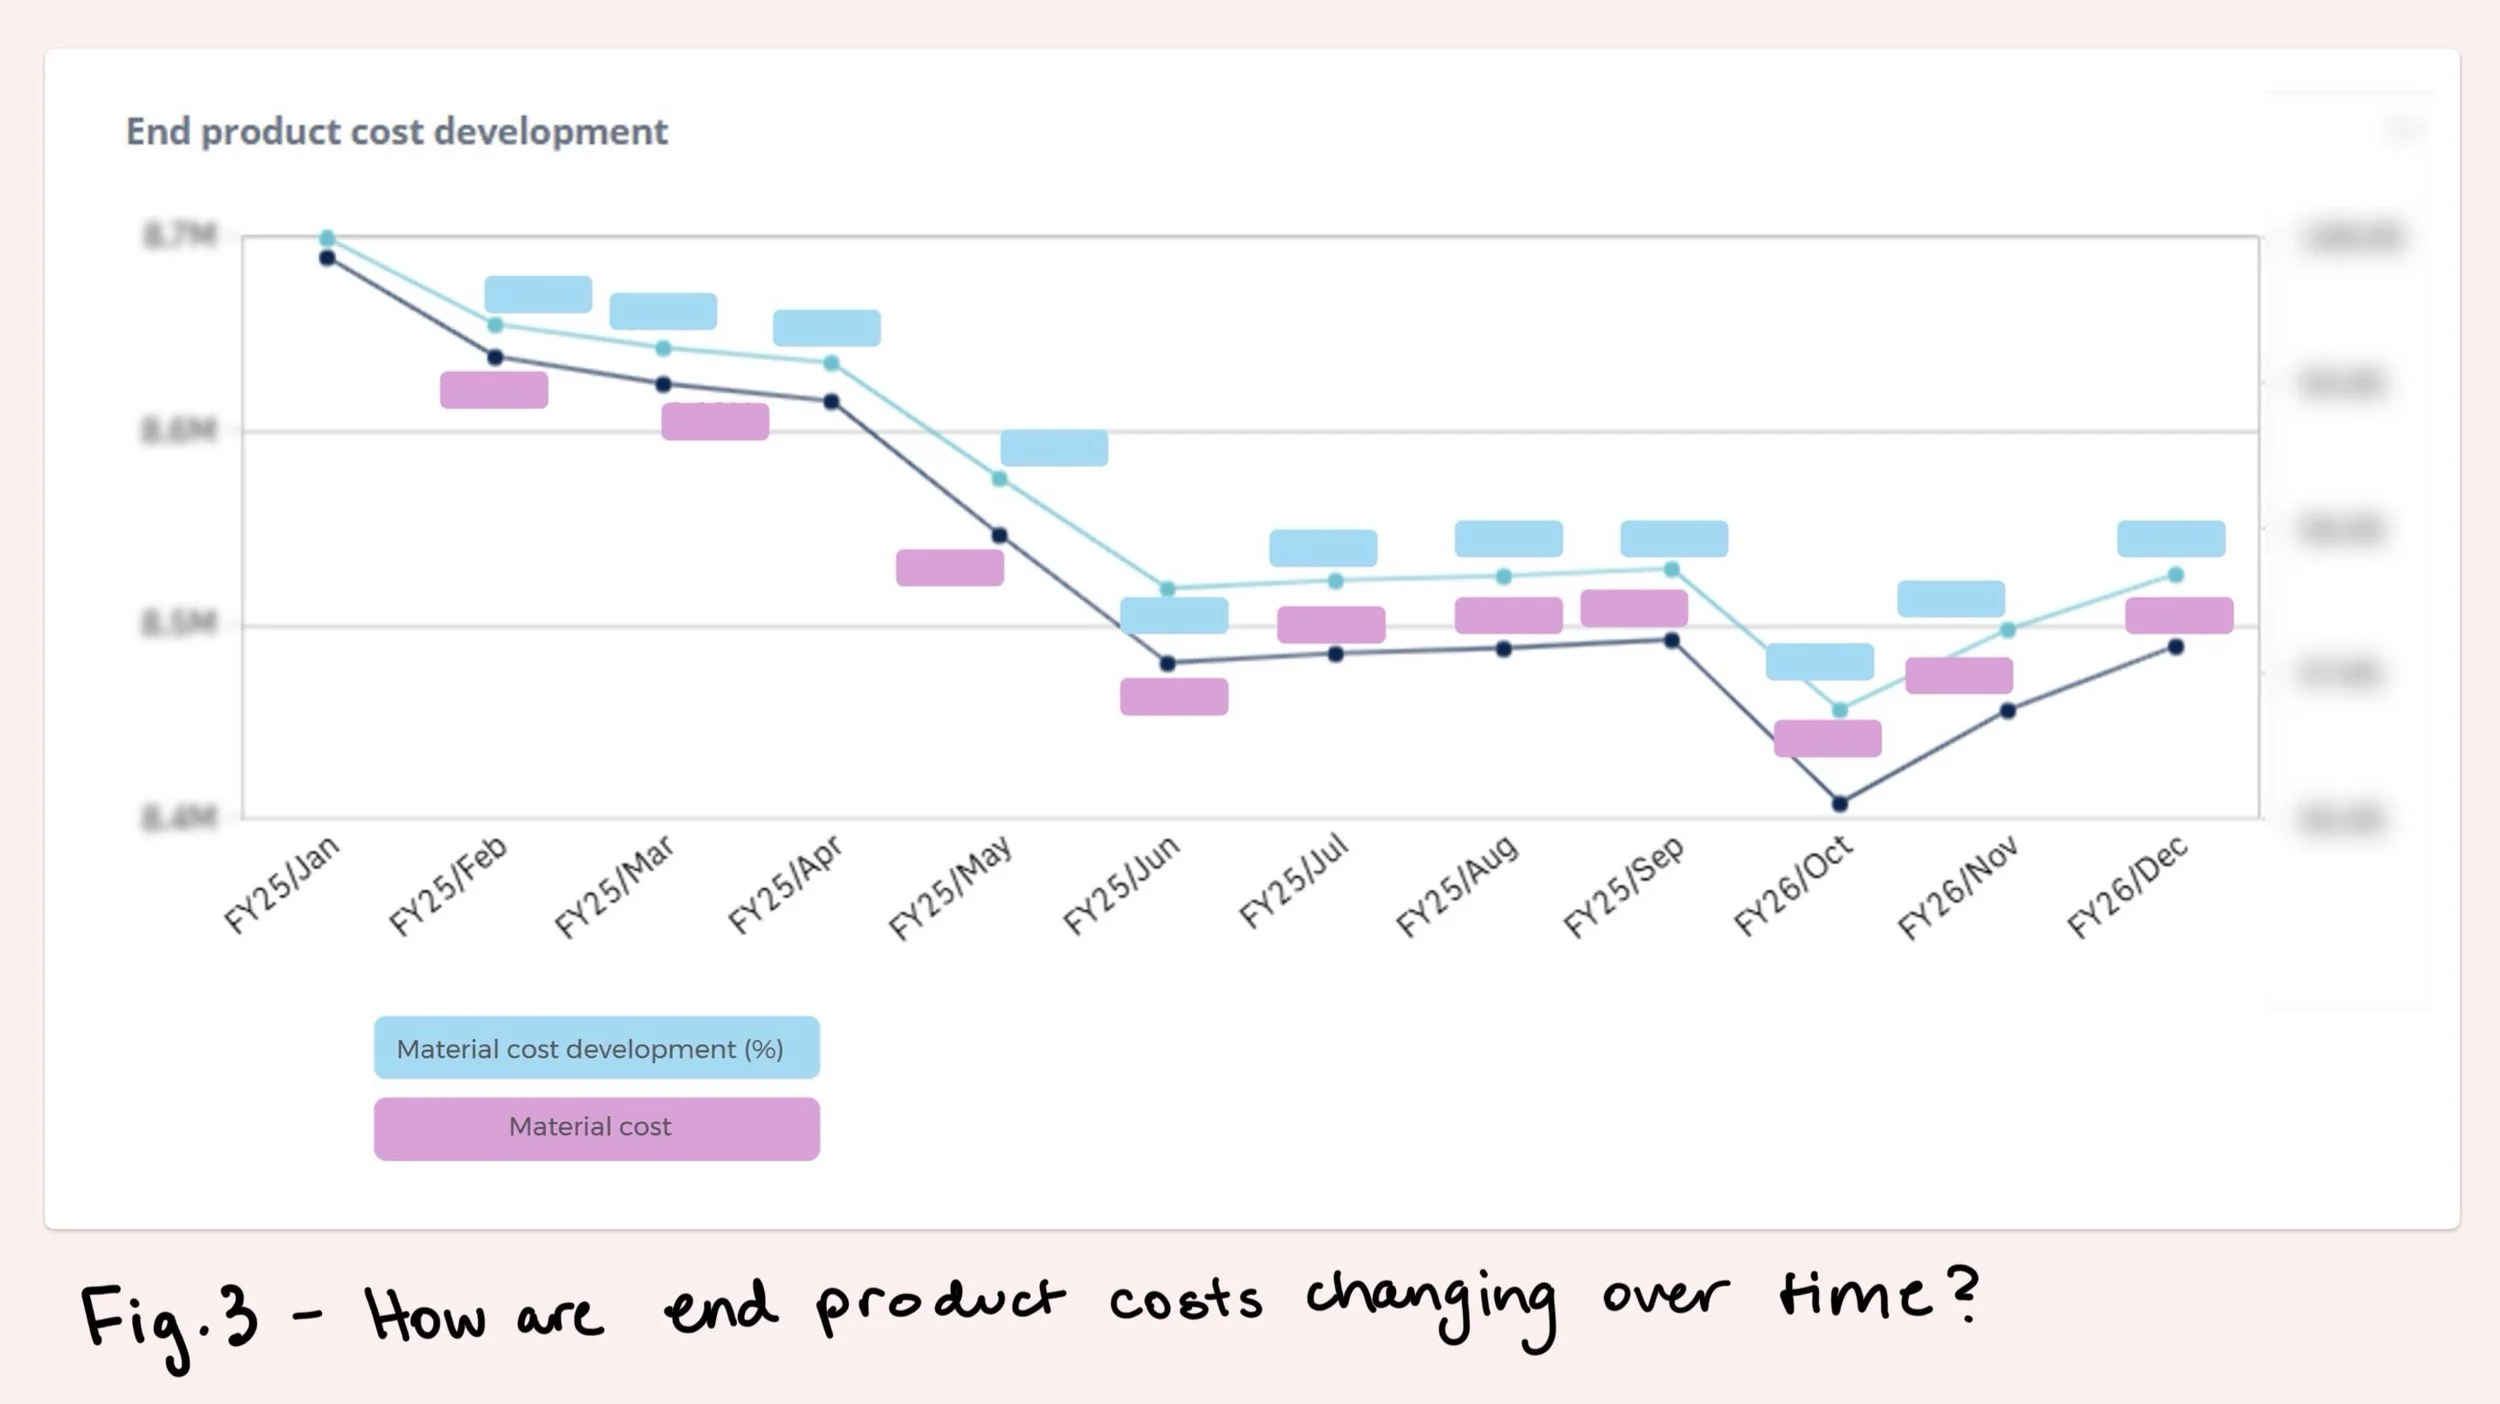The width and height of the screenshot is (2500, 1404).
Task: Click the blue value label above FY25/Feb point
Action: 538,294
